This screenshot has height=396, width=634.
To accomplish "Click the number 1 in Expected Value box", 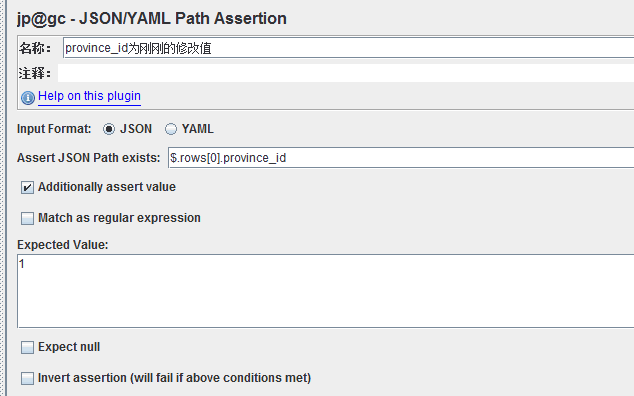I will (22, 264).
